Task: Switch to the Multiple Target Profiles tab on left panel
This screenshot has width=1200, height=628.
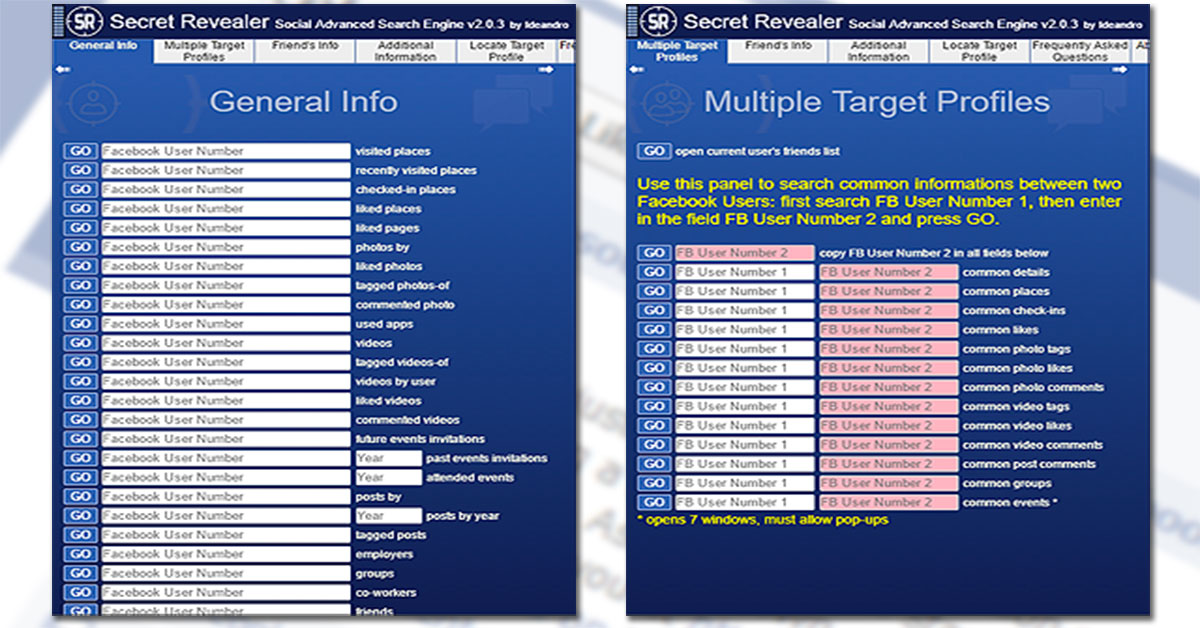Action: pyautogui.click(x=204, y=50)
